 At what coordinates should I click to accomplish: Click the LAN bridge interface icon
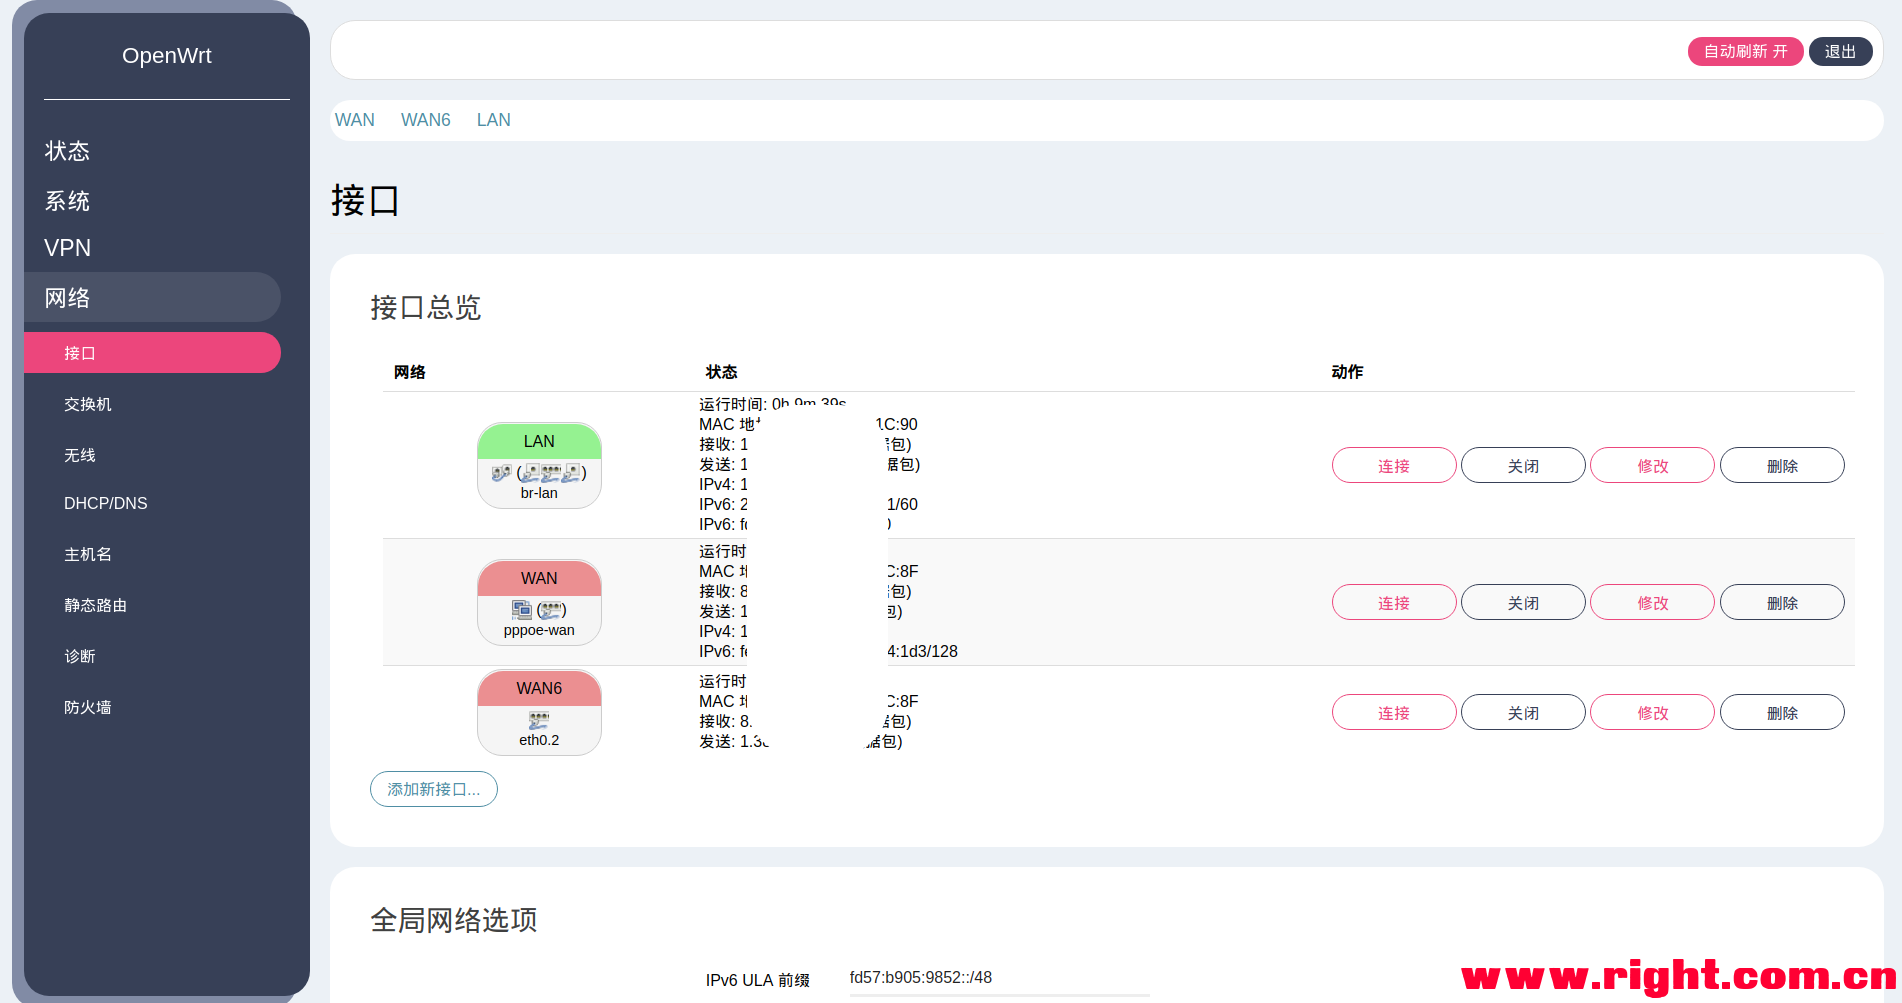click(501, 473)
